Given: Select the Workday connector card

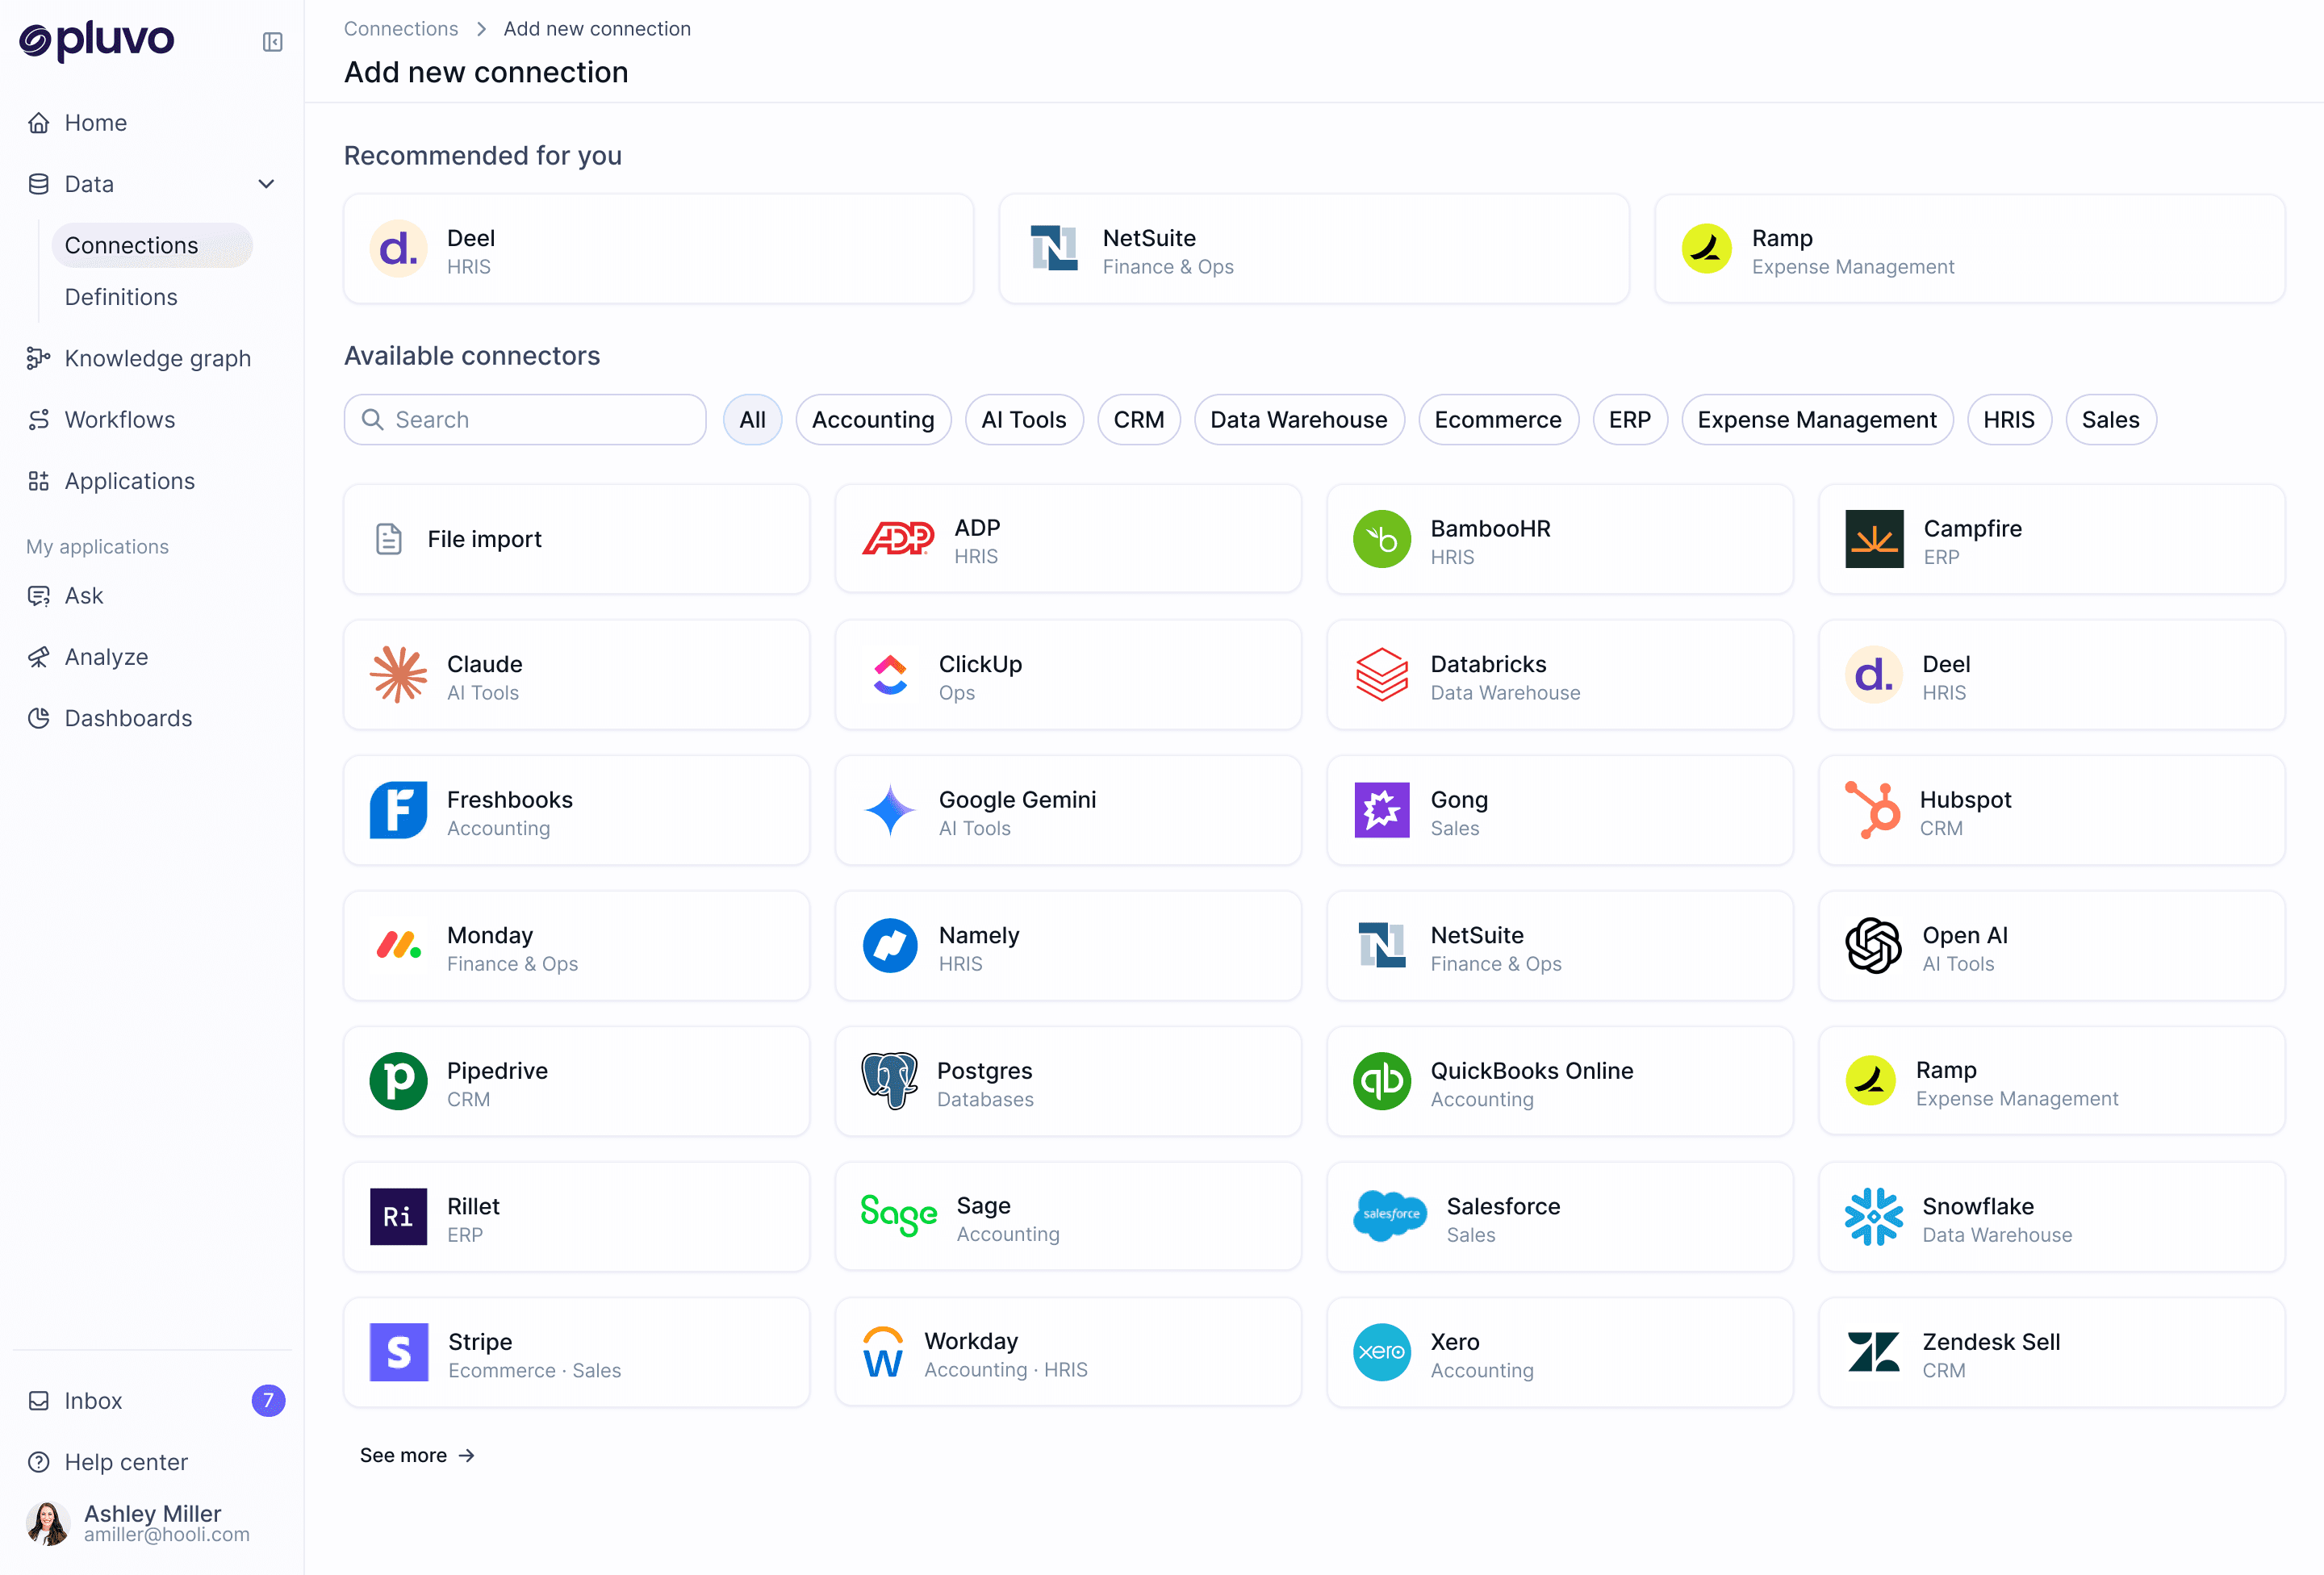Looking at the screenshot, I should (1069, 1352).
